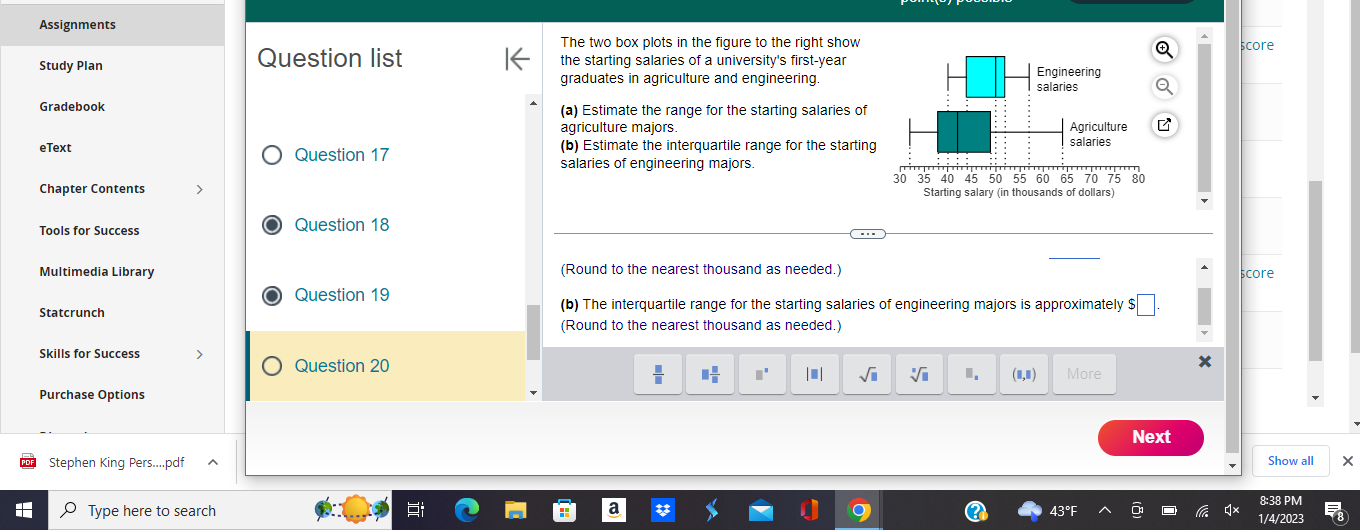Open the figure in a new window

pos(1163,125)
